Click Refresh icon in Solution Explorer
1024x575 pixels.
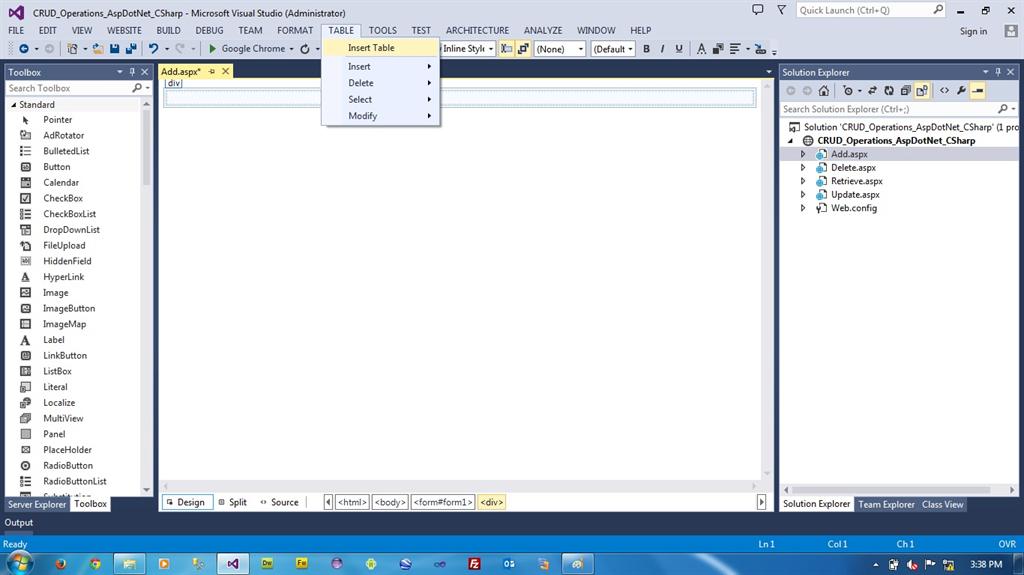click(x=889, y=91)
